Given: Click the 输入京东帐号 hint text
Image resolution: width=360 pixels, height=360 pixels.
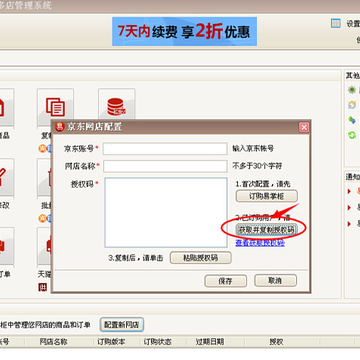Looking at the screenshot, I should tap(253, 149).
